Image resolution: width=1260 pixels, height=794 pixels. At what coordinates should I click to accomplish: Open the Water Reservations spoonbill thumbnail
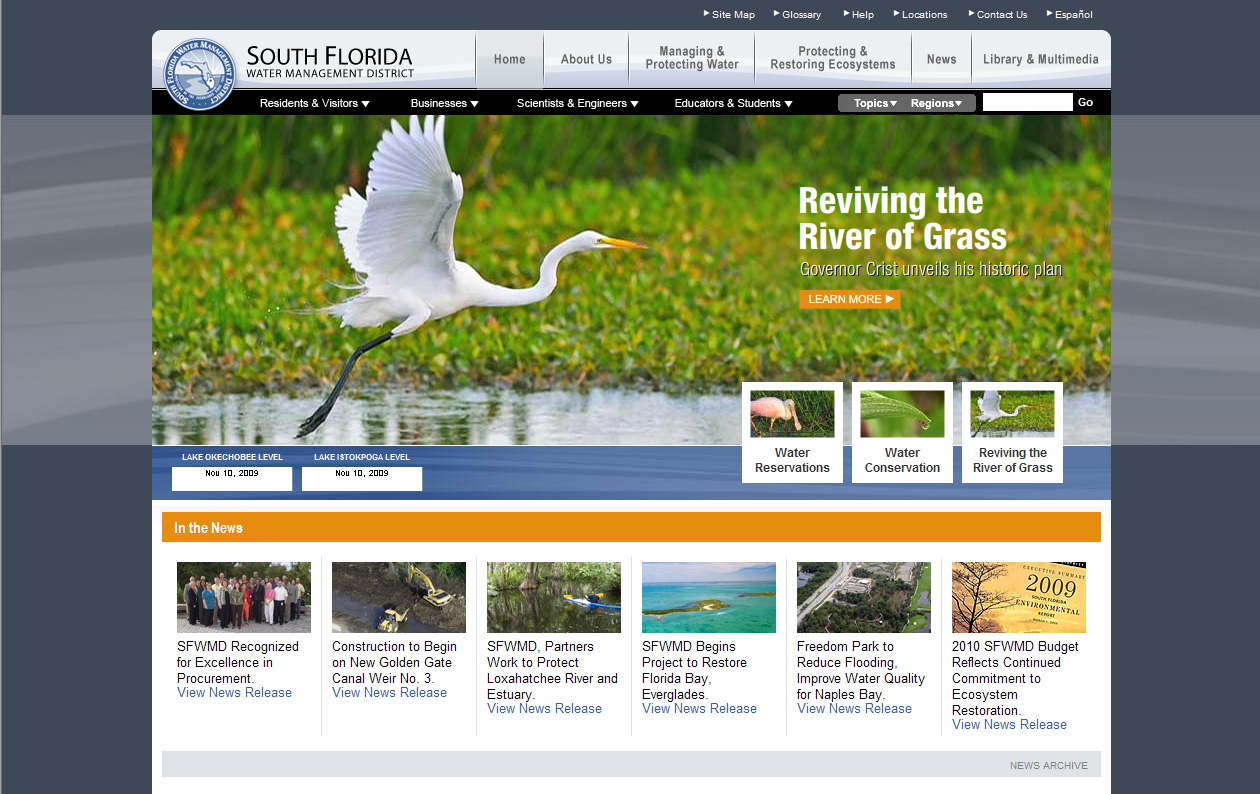[x=792, y=414]
